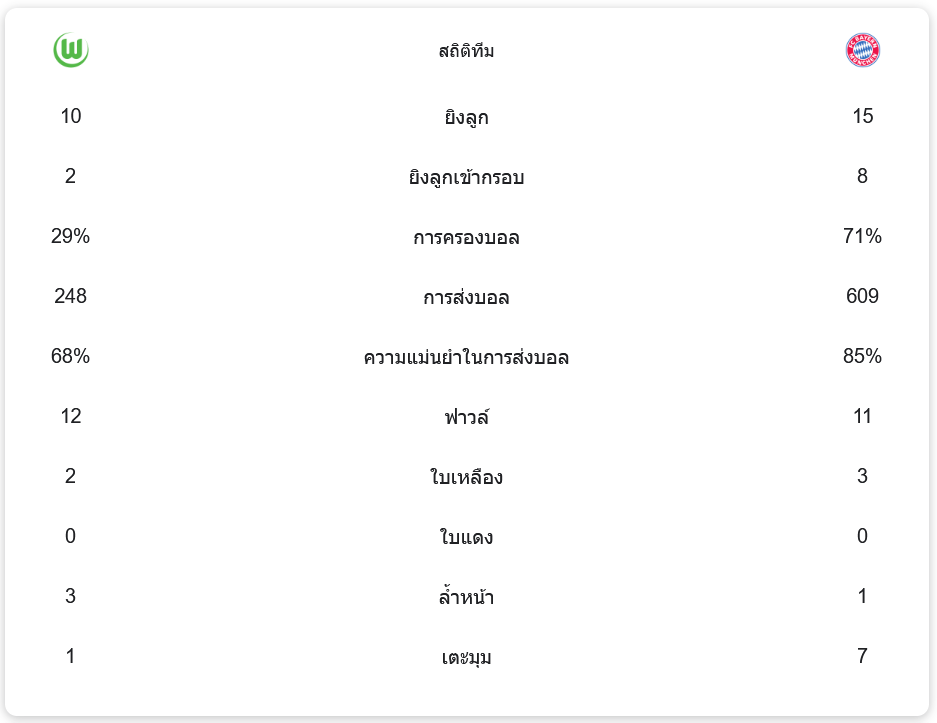This screenshot has width=937, height=723.
Task: Select Bayern's 15 shots value
Action: 862,117
